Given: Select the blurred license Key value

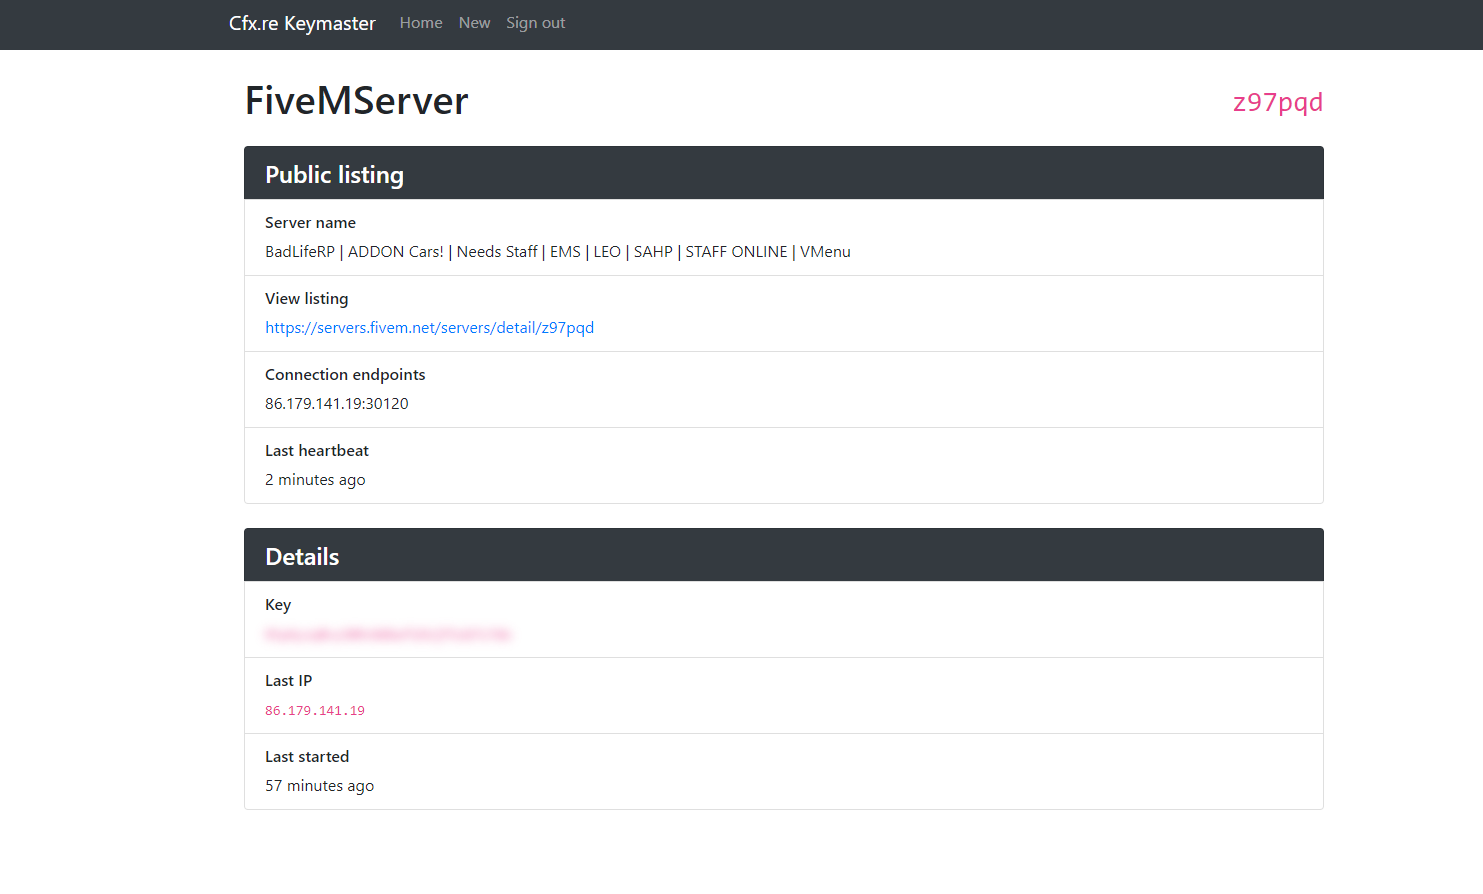Looking at the screenshot, I should 387,634.
